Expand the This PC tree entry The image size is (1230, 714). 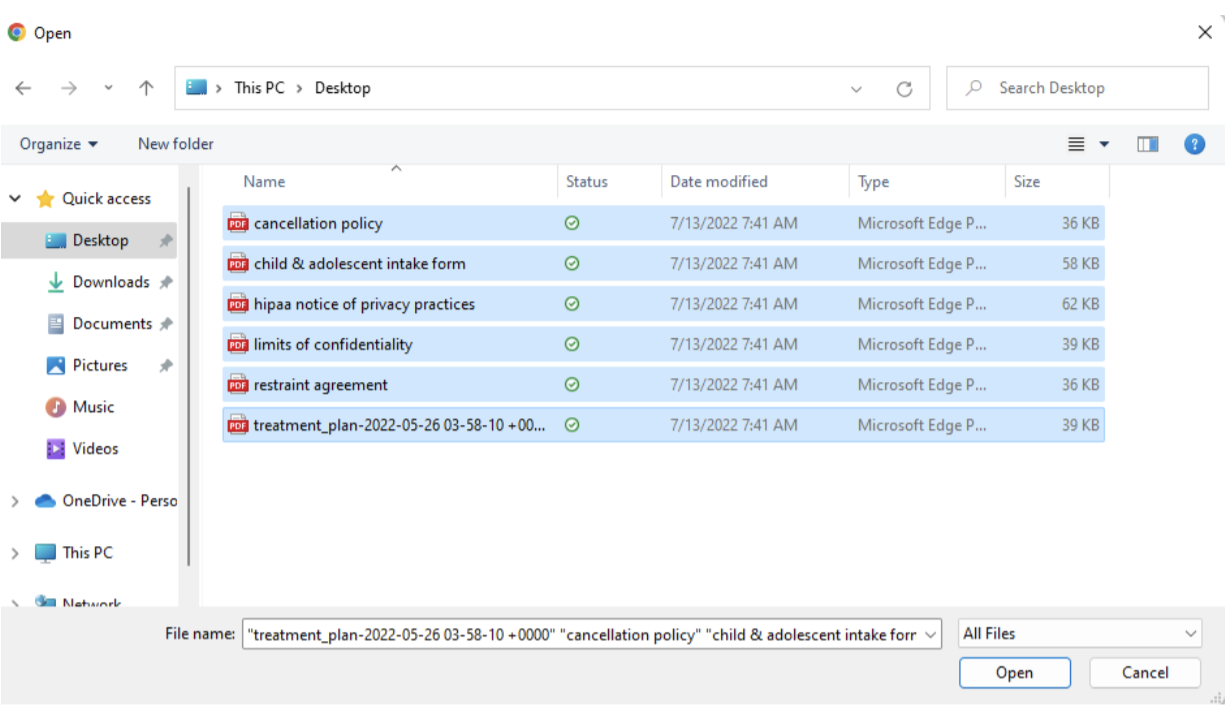(x=14, y=552)
